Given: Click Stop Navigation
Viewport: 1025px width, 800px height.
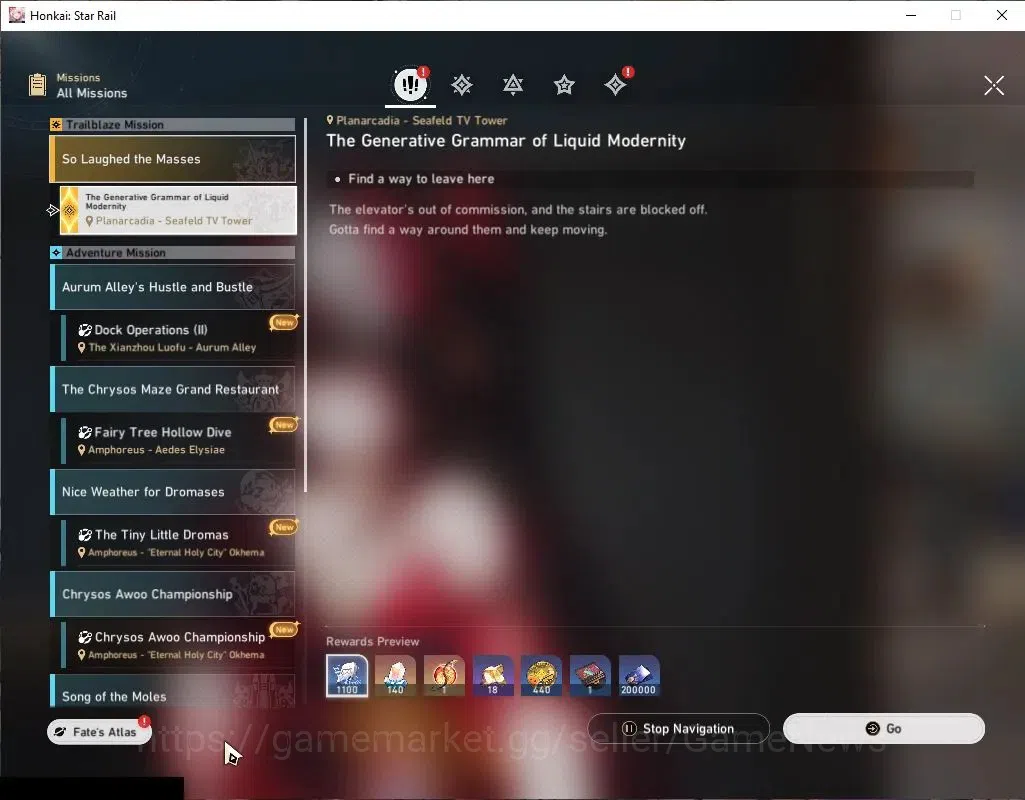Looking at the screenshot, I should click(678, 728).
